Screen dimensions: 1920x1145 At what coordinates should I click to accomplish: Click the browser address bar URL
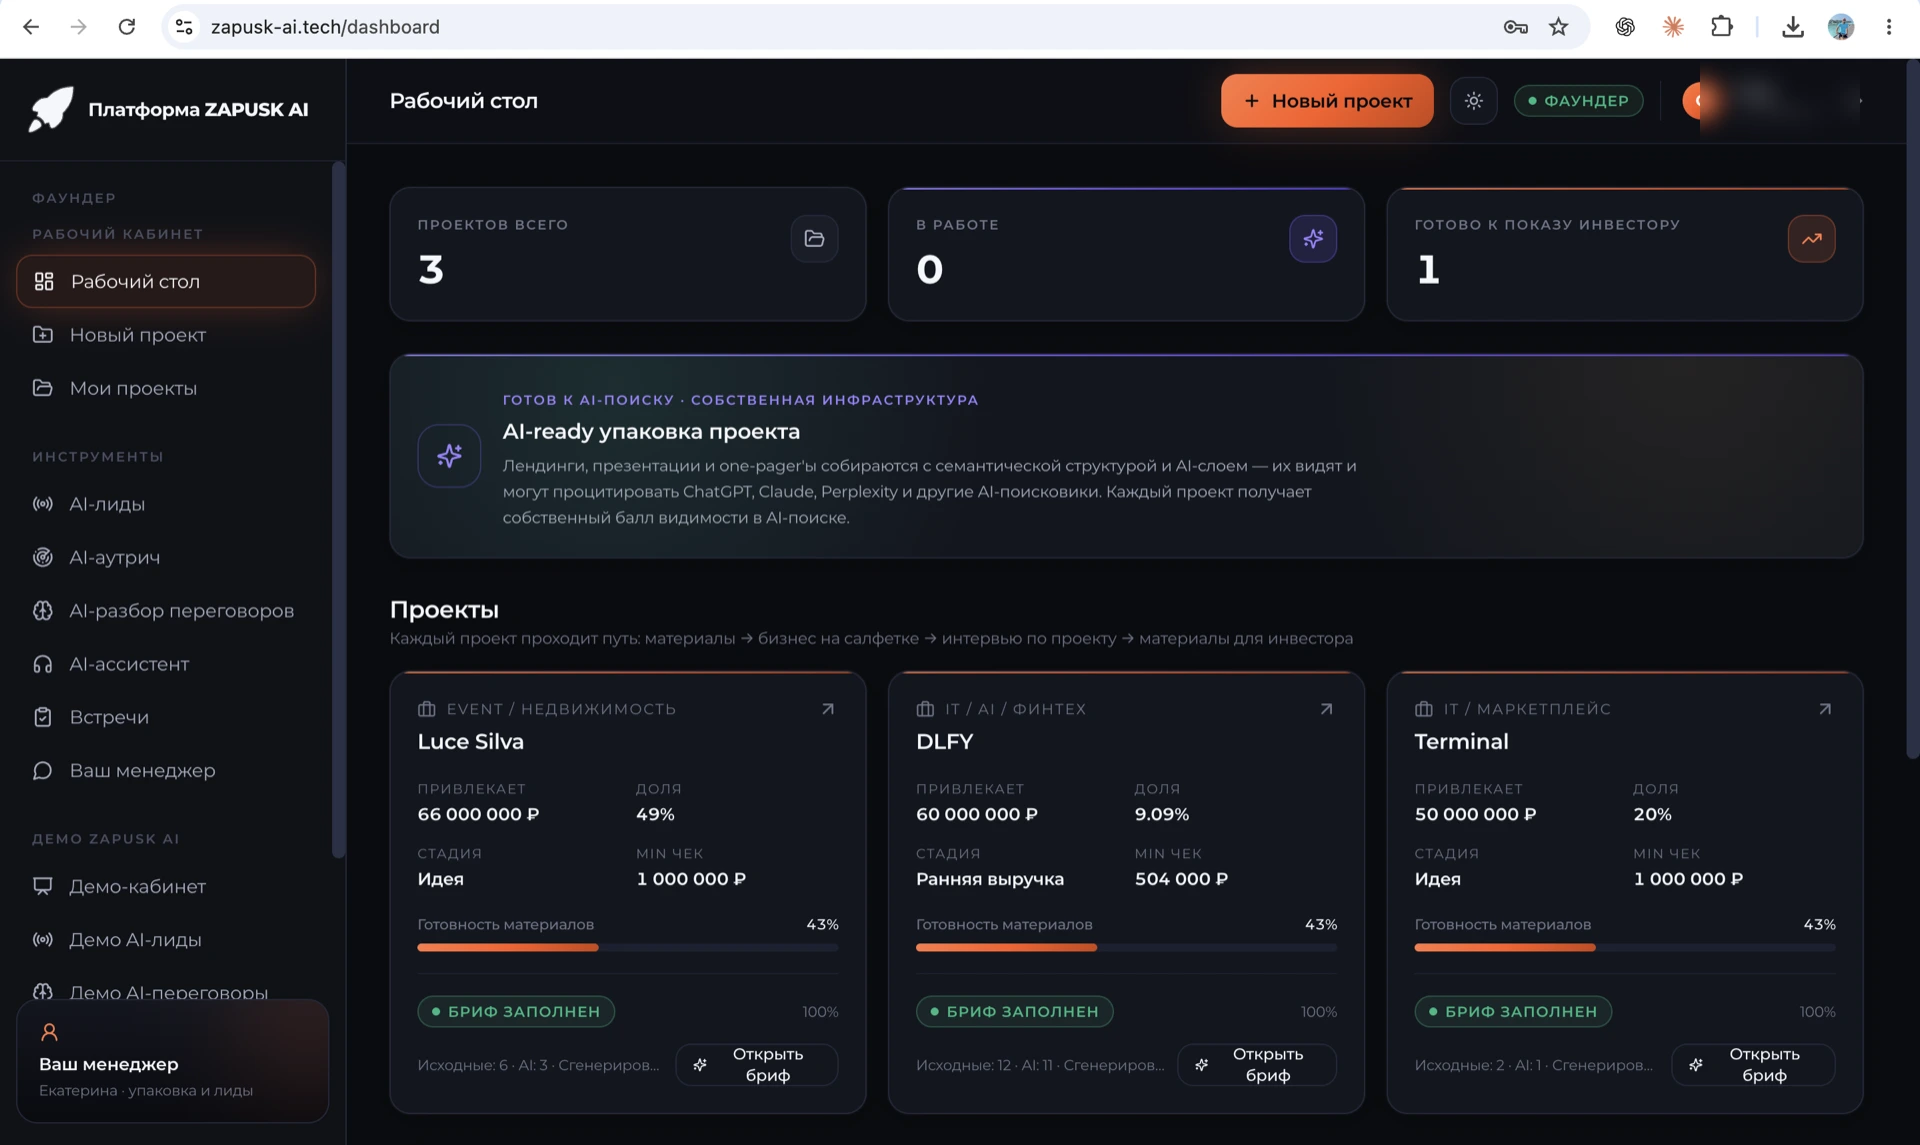pyautogui.click(x=325, y=27)
